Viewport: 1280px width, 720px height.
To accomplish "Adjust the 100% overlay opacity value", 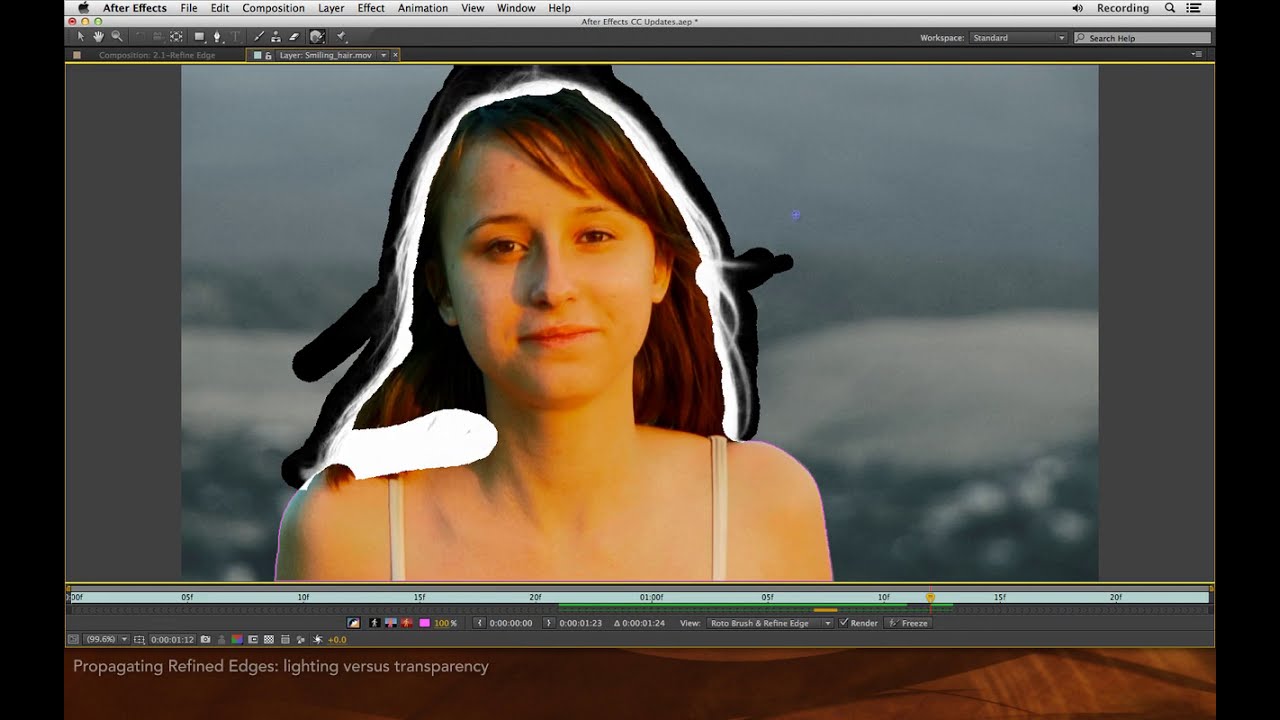I will (x=441, y=623).
